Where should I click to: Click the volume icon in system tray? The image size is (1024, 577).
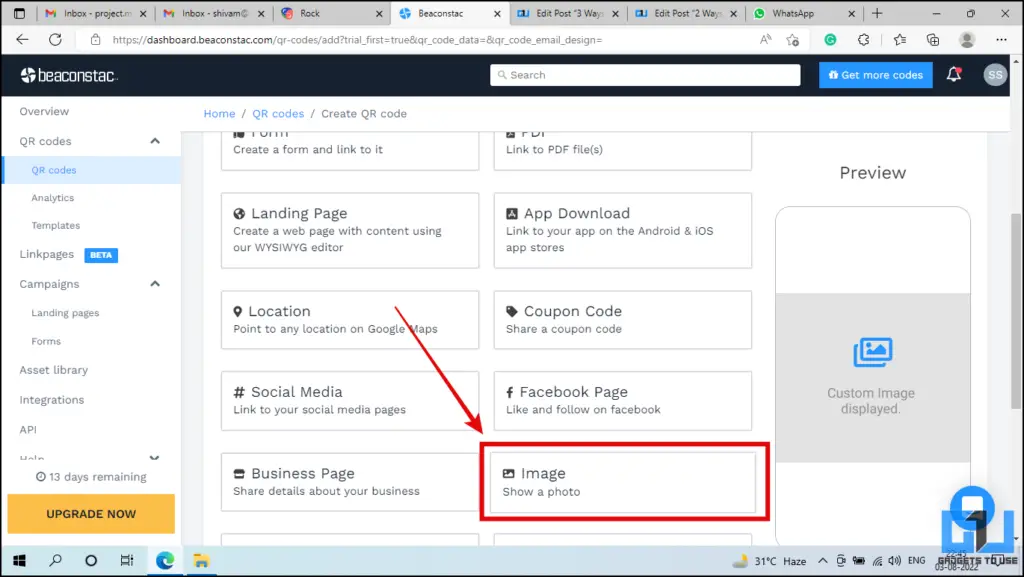point(895,561)
